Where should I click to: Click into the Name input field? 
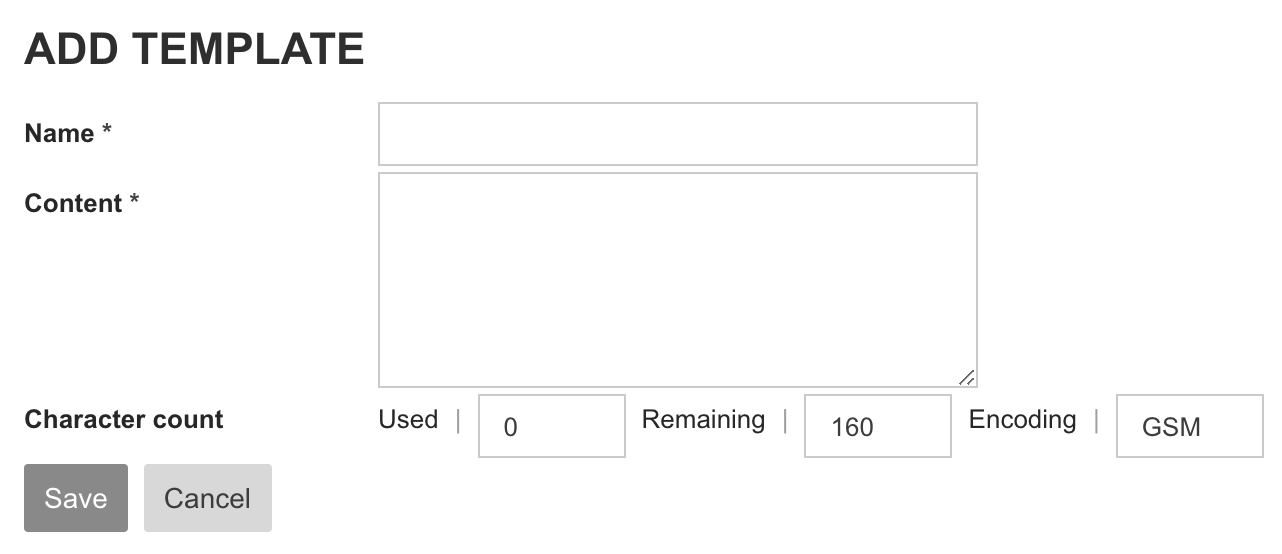click(677, 134)
